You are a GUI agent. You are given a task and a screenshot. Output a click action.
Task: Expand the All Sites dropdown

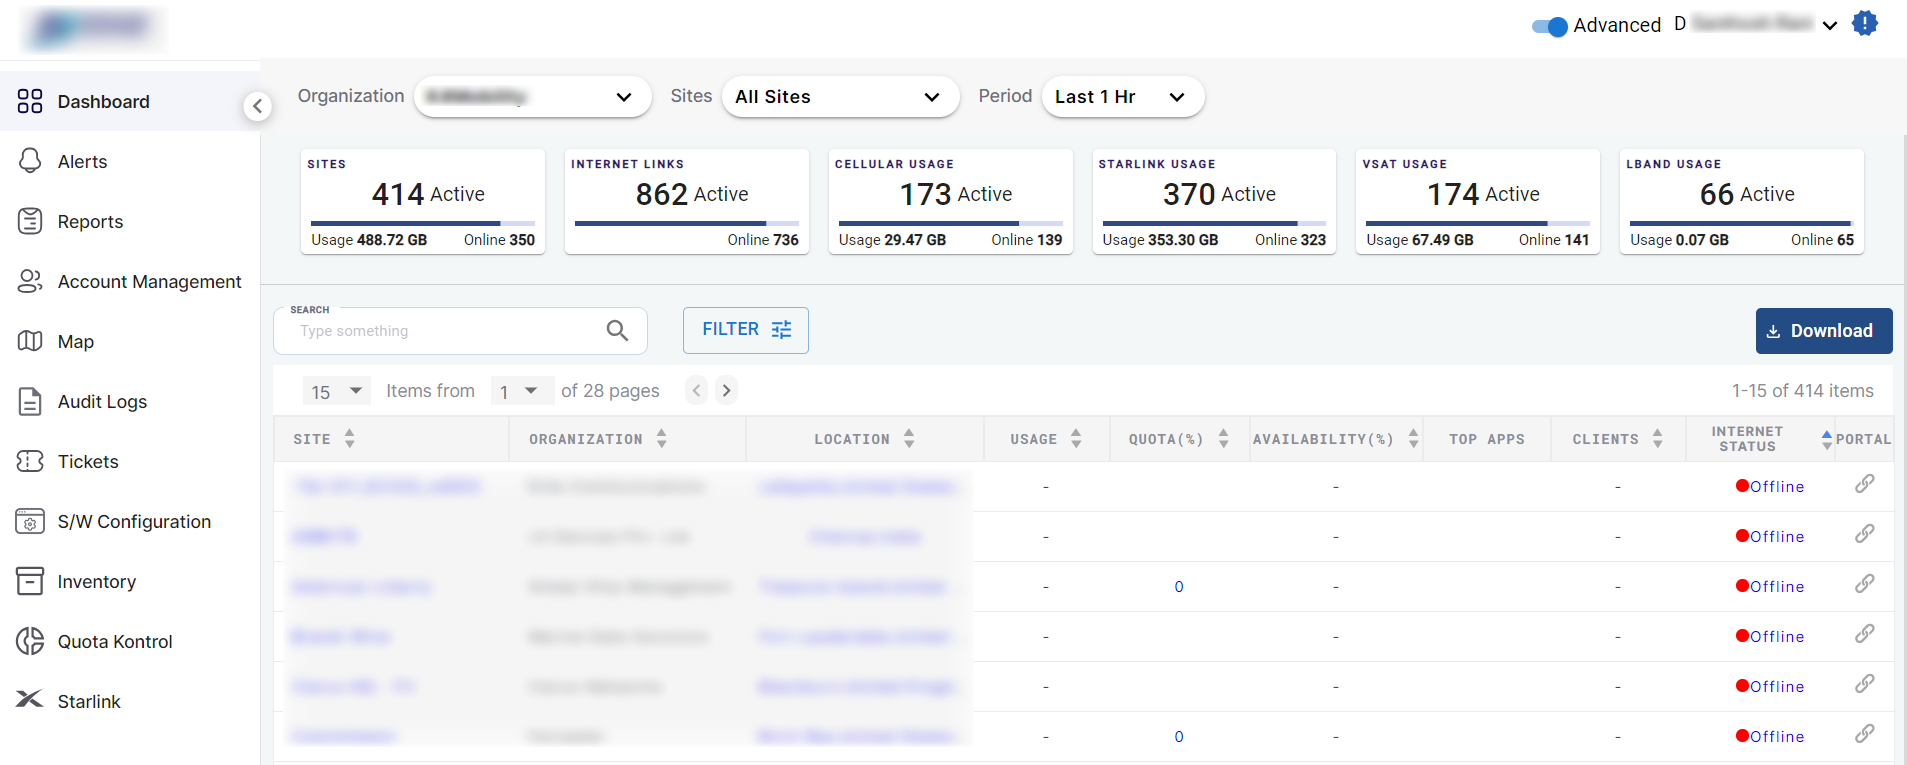(x=839, y=97)
